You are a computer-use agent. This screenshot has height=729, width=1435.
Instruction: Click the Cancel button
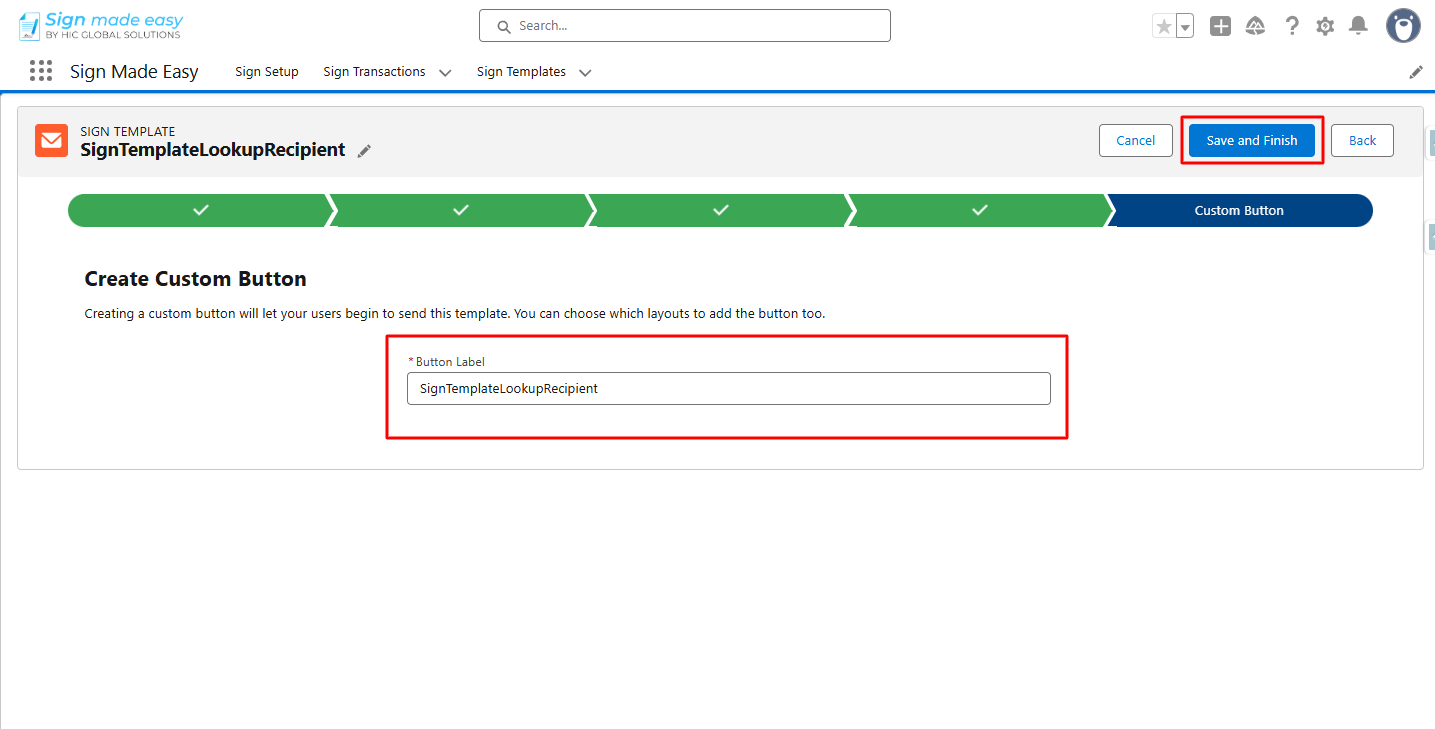coord(1135,141)
